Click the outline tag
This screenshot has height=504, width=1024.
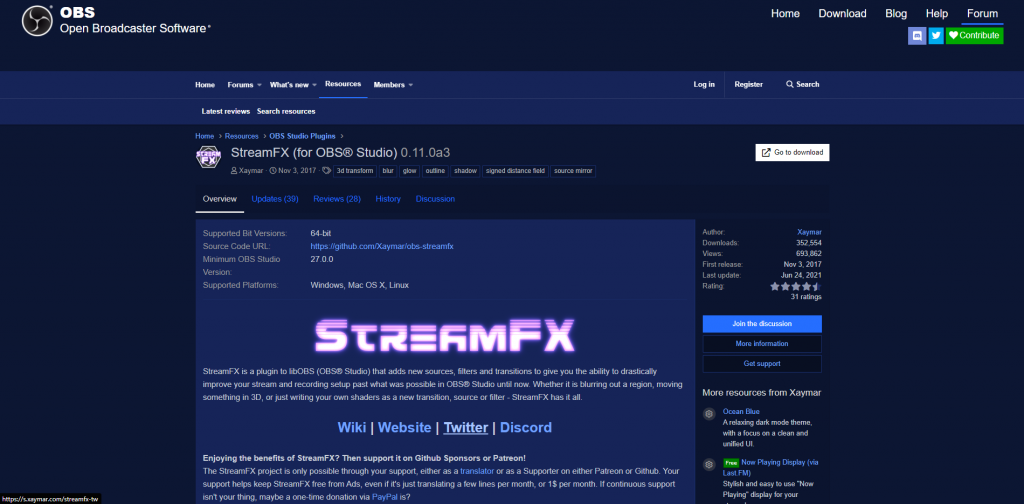[x=435, y=171]
